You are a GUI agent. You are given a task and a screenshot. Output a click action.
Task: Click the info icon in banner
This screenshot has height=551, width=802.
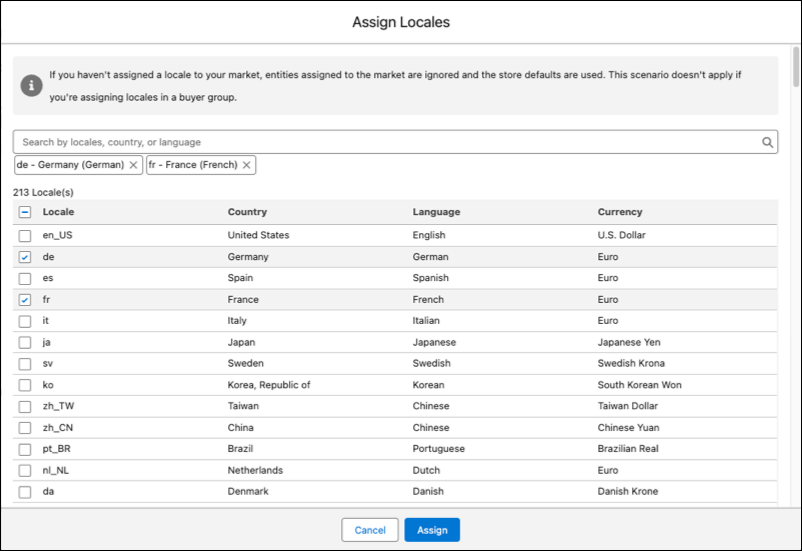point(31,85)
